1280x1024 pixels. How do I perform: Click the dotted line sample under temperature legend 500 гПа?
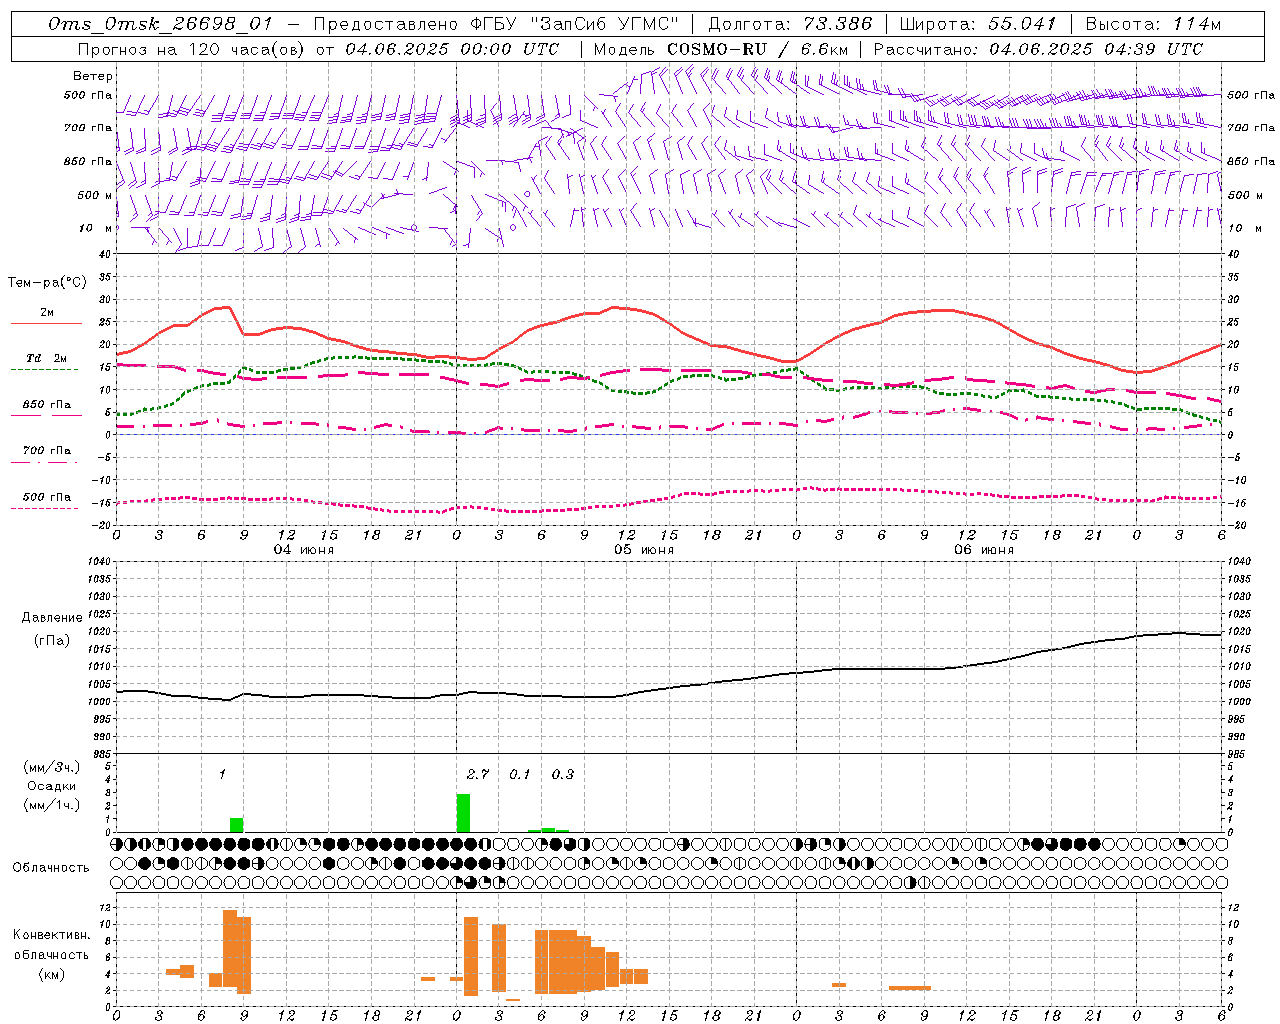pyautogui.click(x=44, y=508)
